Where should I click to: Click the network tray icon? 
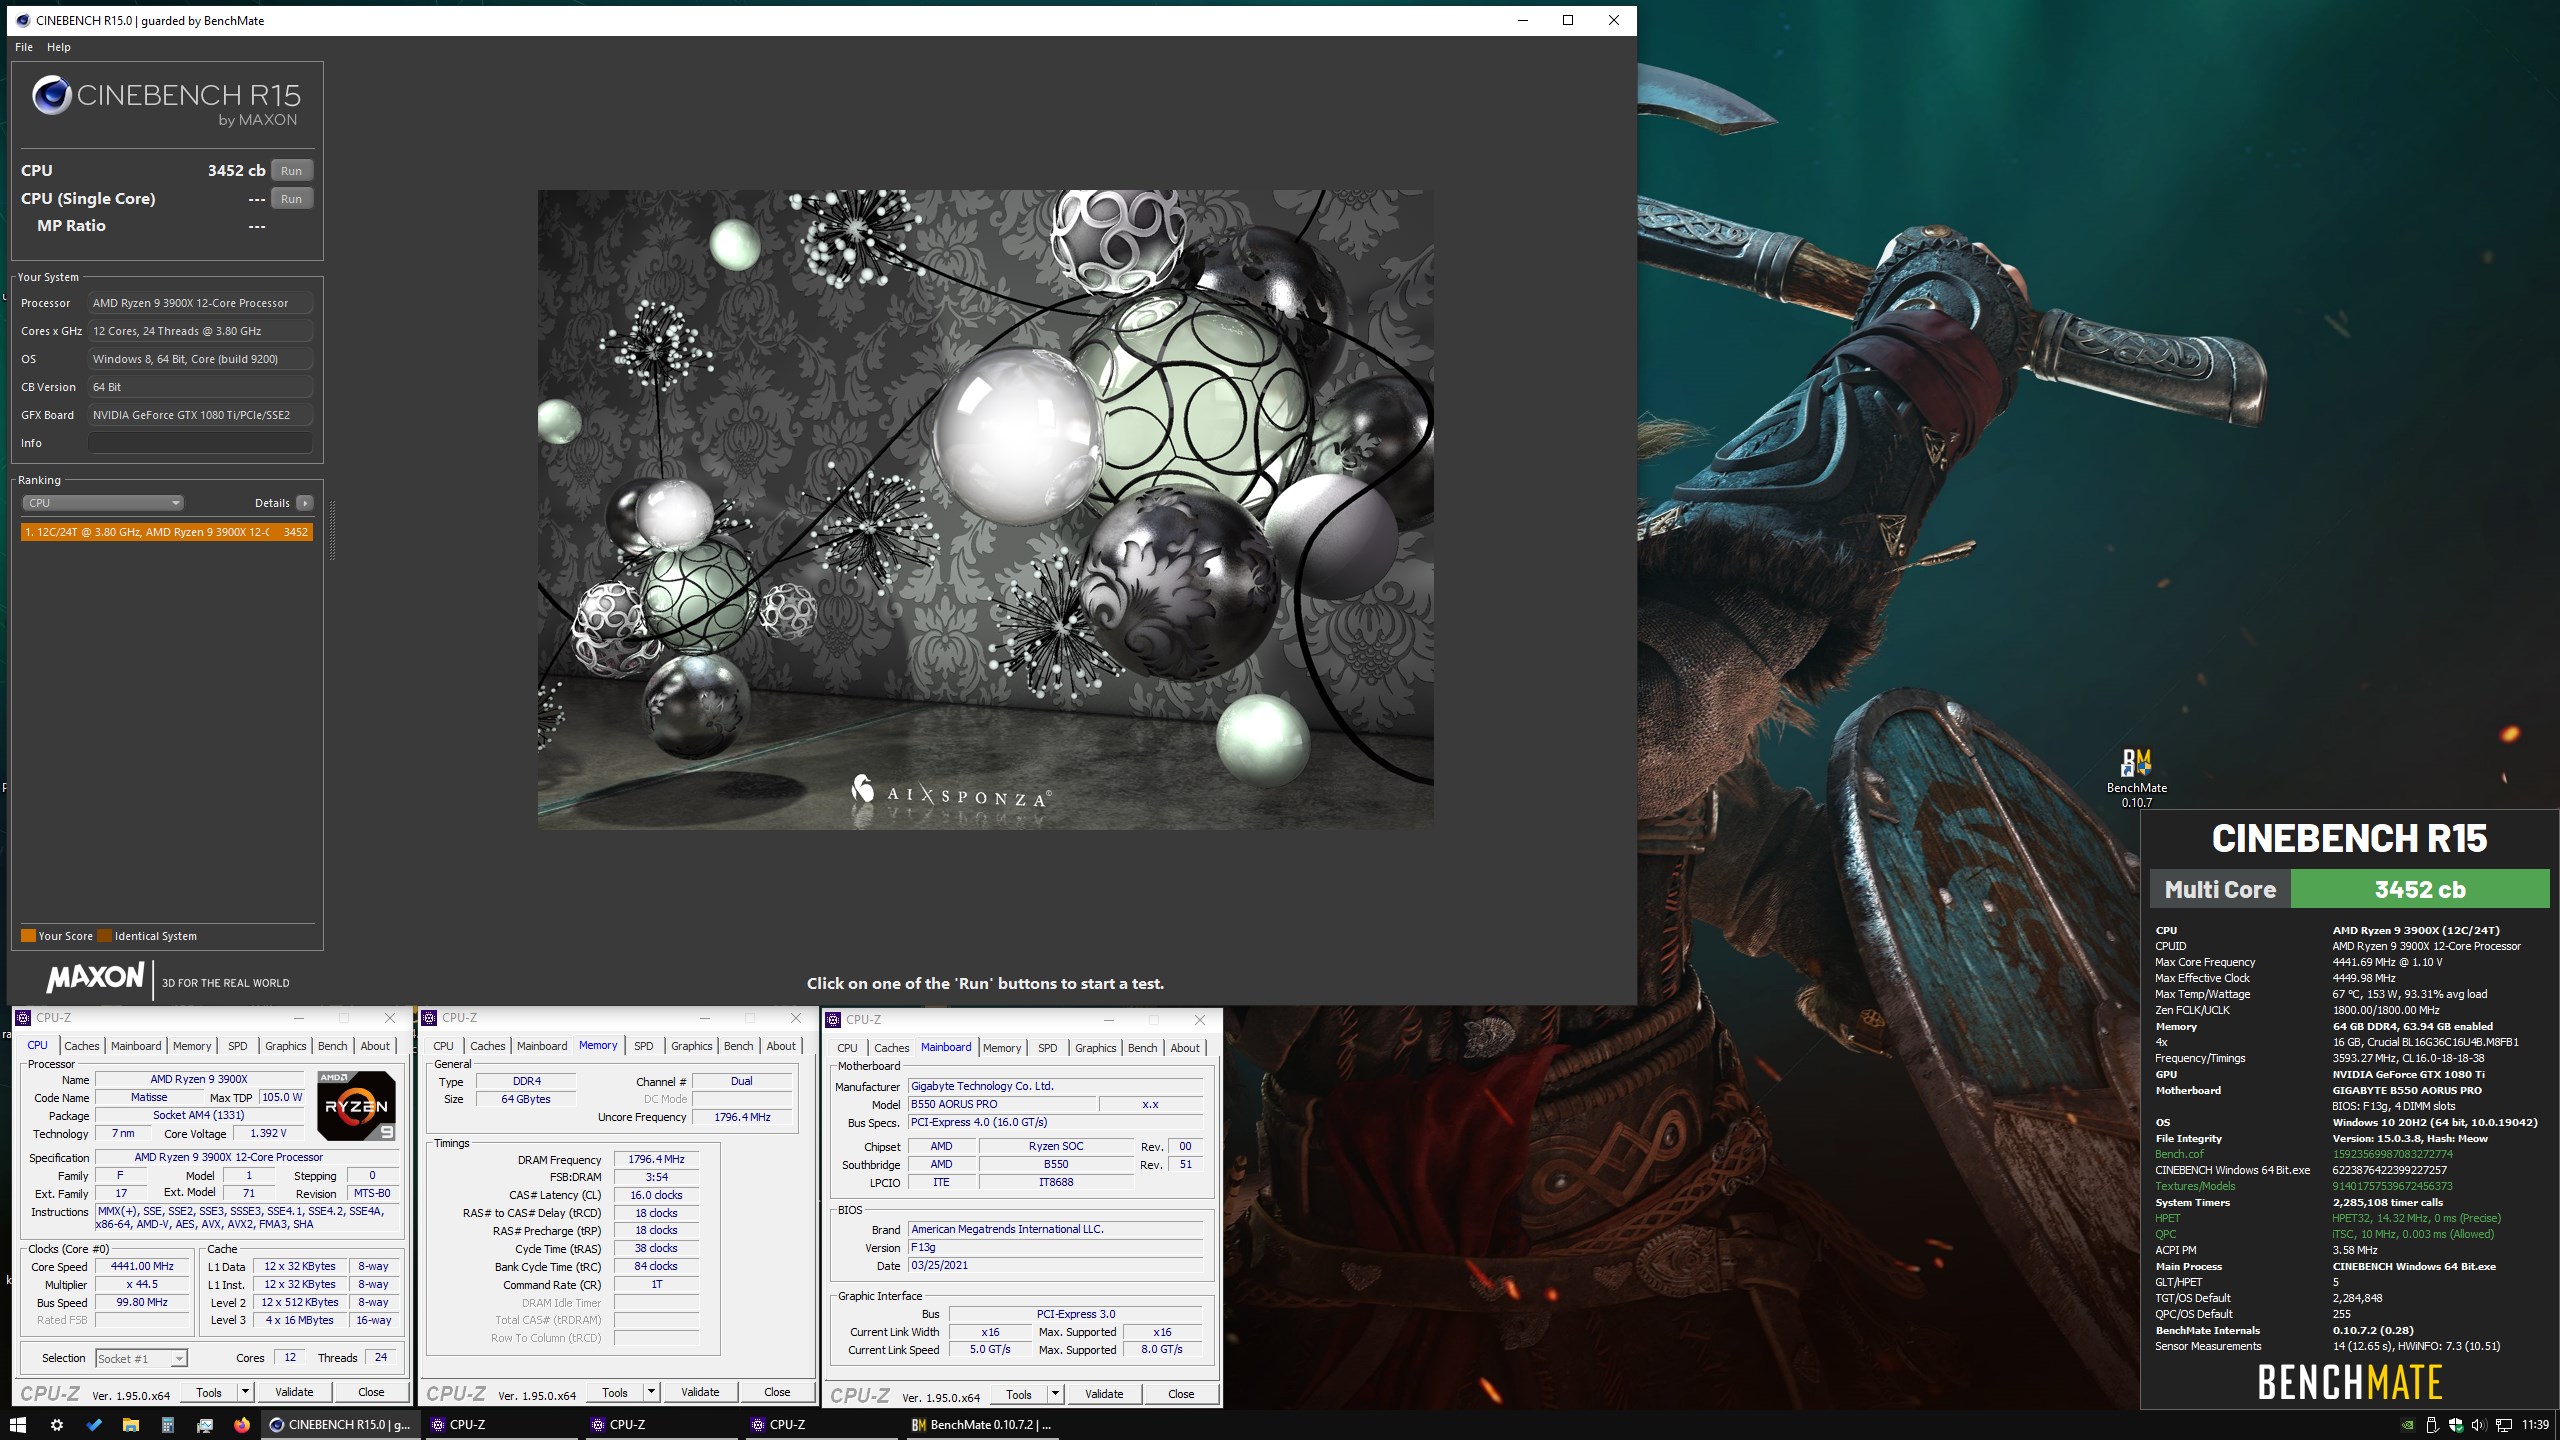pos(2504,1425)
